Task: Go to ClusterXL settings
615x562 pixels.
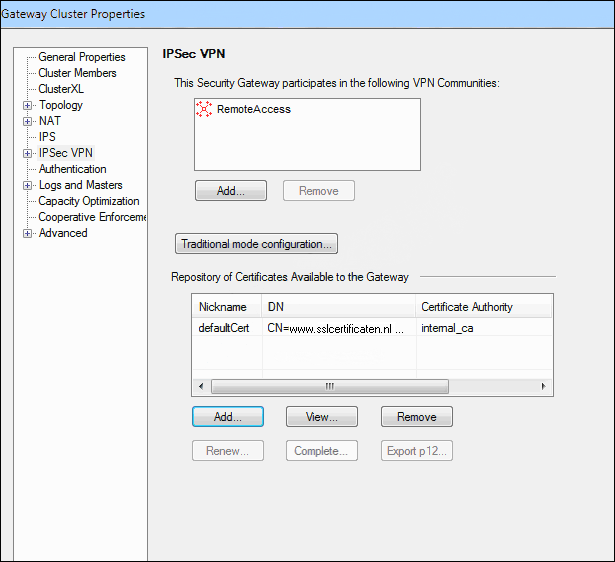Action: pyautogui.click(x=61, y=89)
